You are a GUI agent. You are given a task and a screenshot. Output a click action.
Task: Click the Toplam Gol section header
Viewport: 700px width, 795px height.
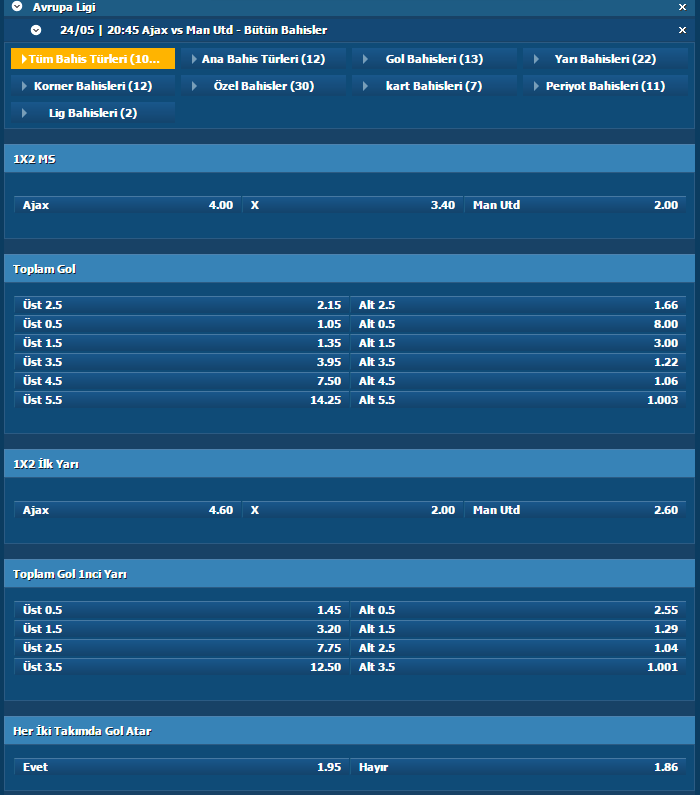[x=349, y=269]
